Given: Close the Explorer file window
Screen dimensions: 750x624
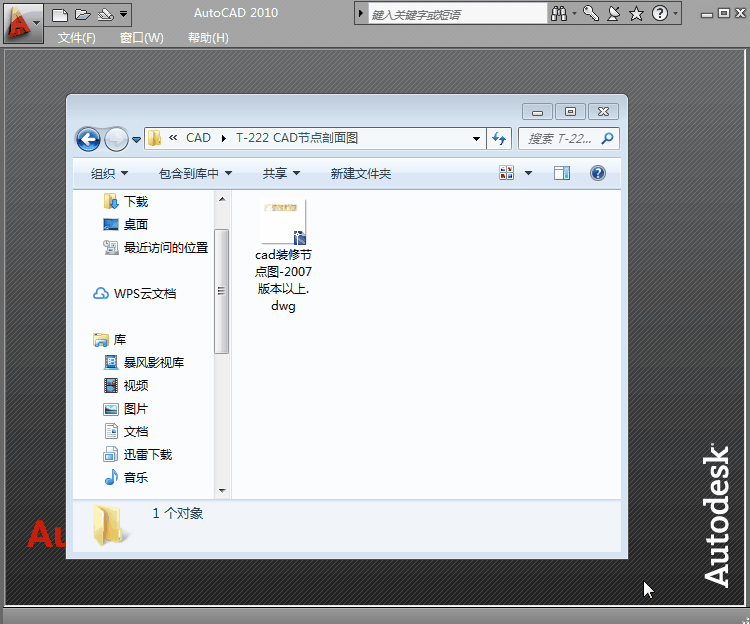Looking at the screenshot, I should click(603, 111).
